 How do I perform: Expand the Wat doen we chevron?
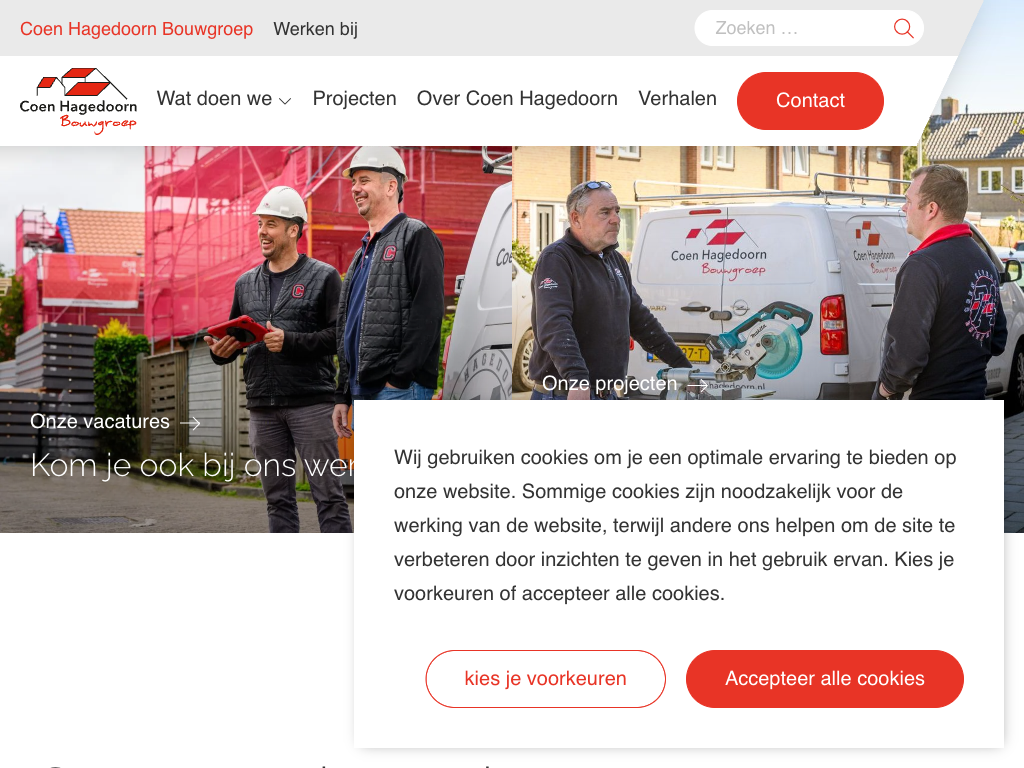coord(285,101)
